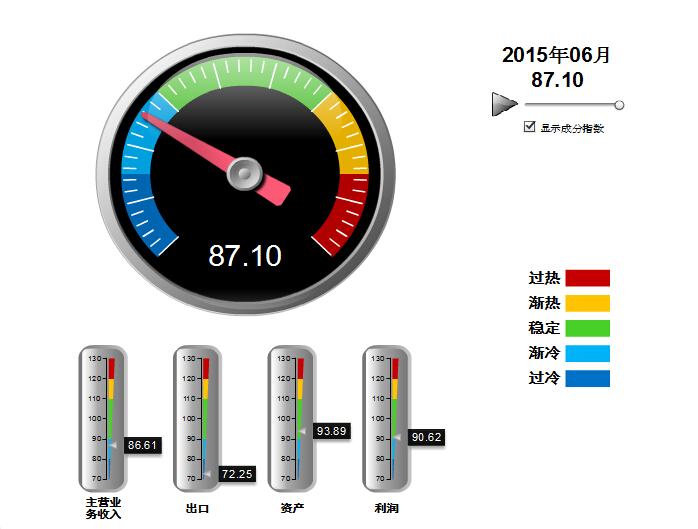
Task: Click the 利润 thermometer gauge
Action: point(384,418)
